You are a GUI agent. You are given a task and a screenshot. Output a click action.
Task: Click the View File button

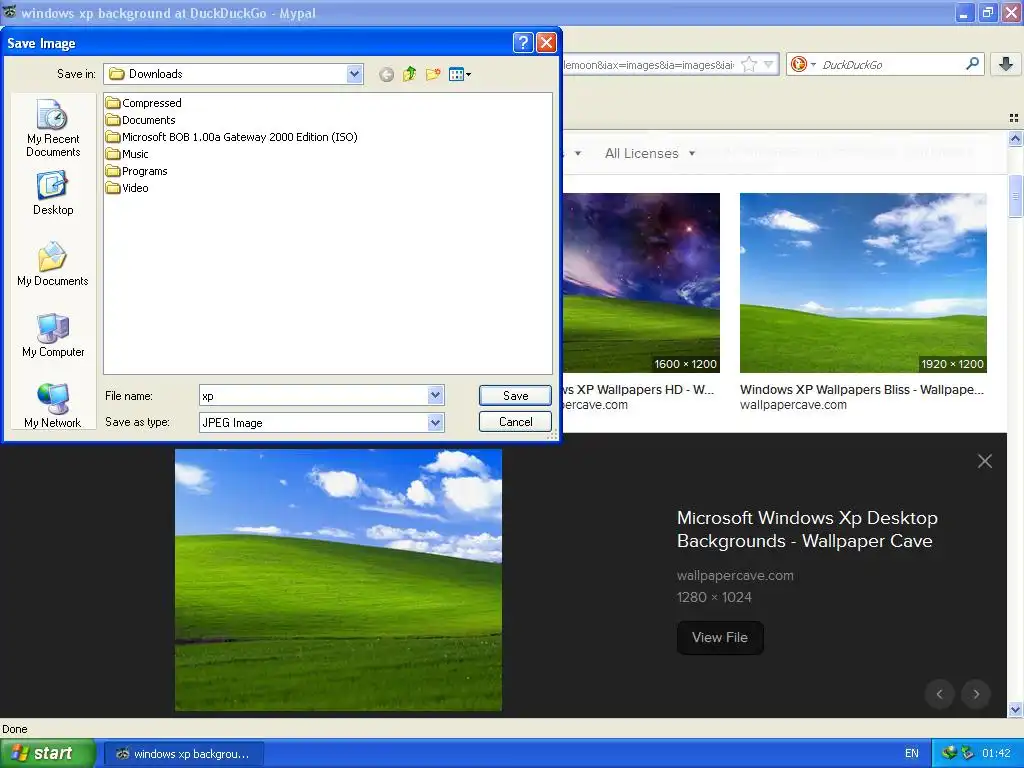(720, 637)
